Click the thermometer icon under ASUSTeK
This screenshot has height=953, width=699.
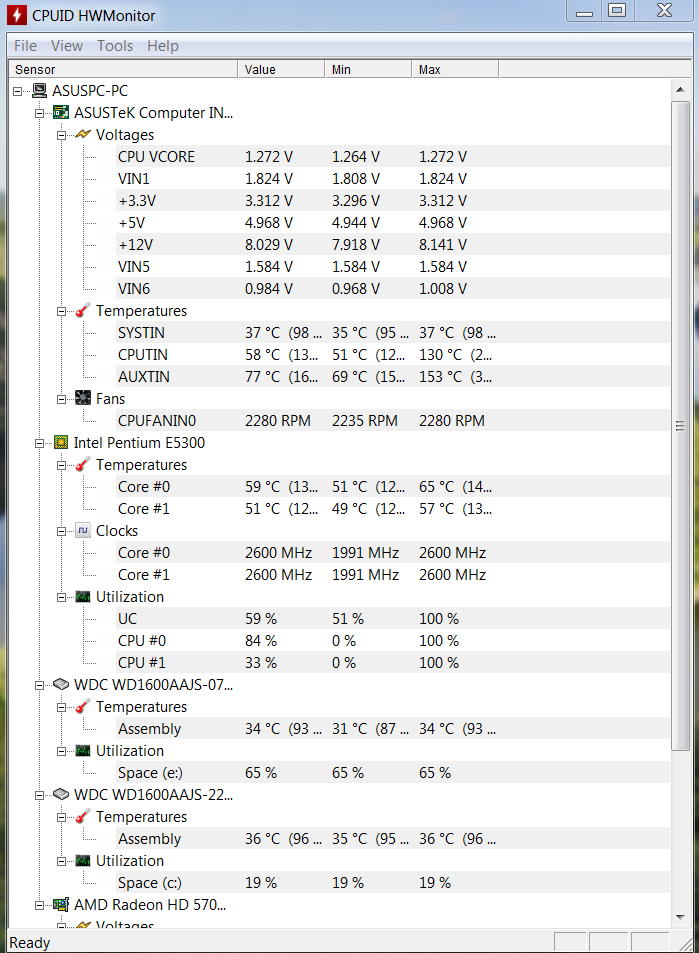83,311
